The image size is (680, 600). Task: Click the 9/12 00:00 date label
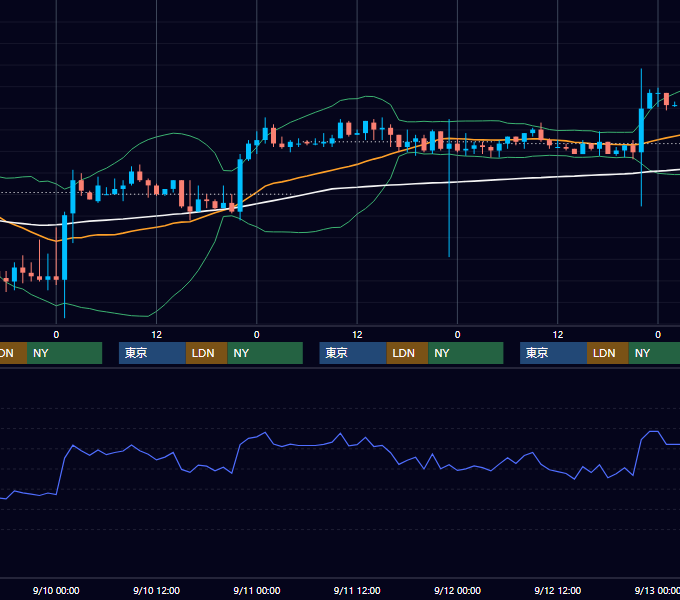pos(457,590)
